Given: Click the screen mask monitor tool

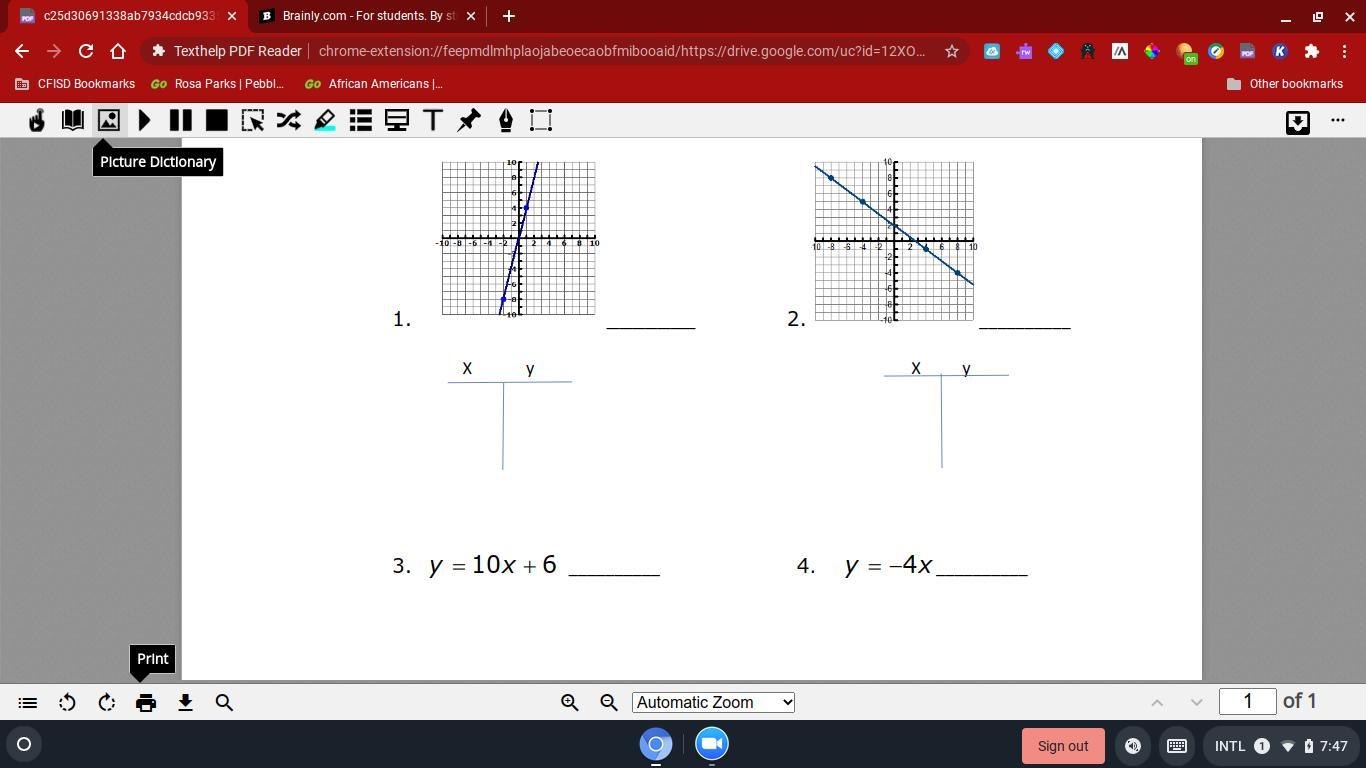Looking at the screenshot, I should [397, 121].
